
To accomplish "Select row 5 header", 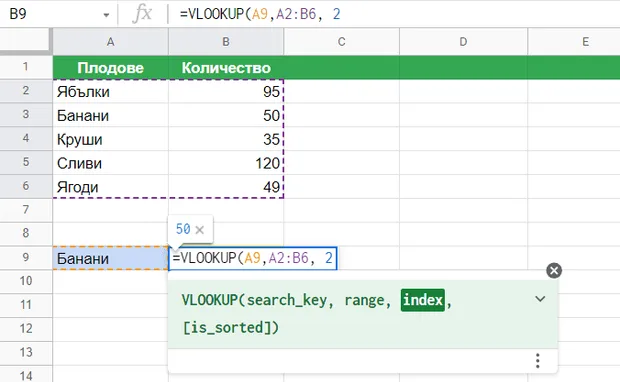I will (x=26, y=162).
